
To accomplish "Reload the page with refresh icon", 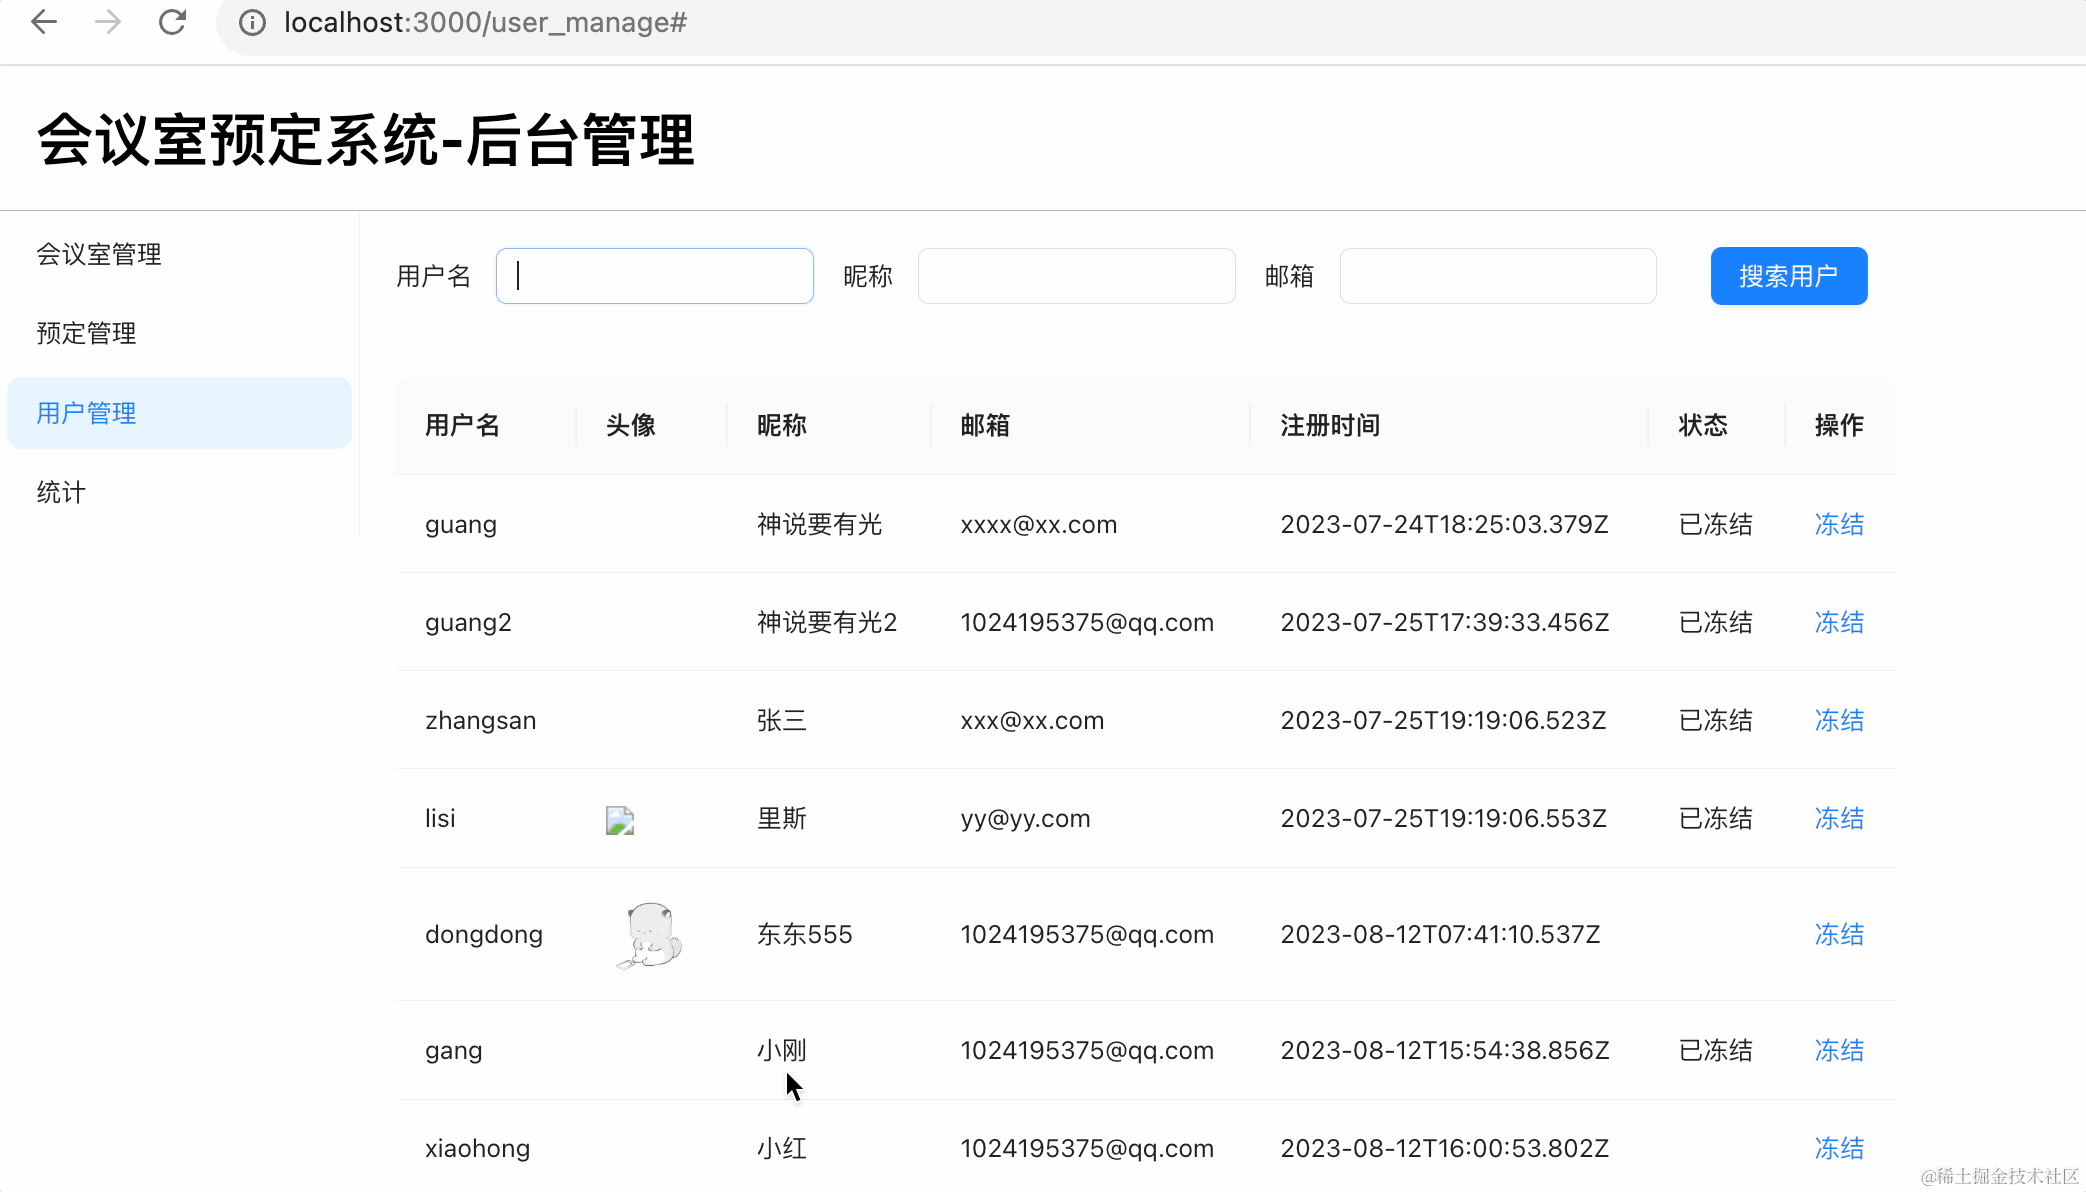I will 172,22.
